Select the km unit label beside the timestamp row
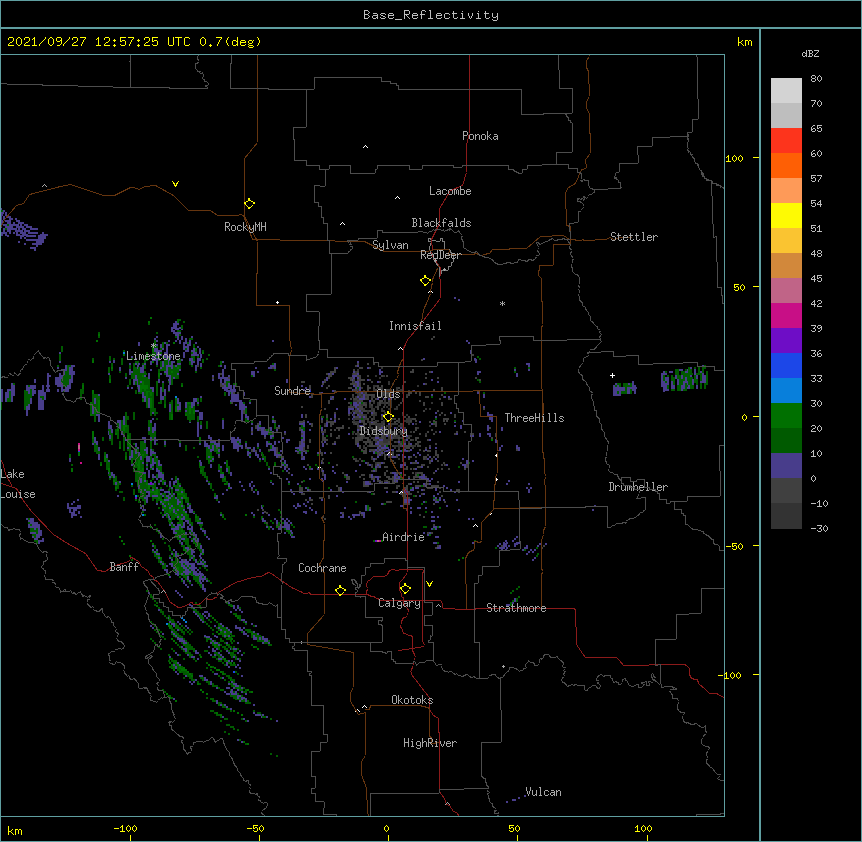 click(x=744, y=42)
